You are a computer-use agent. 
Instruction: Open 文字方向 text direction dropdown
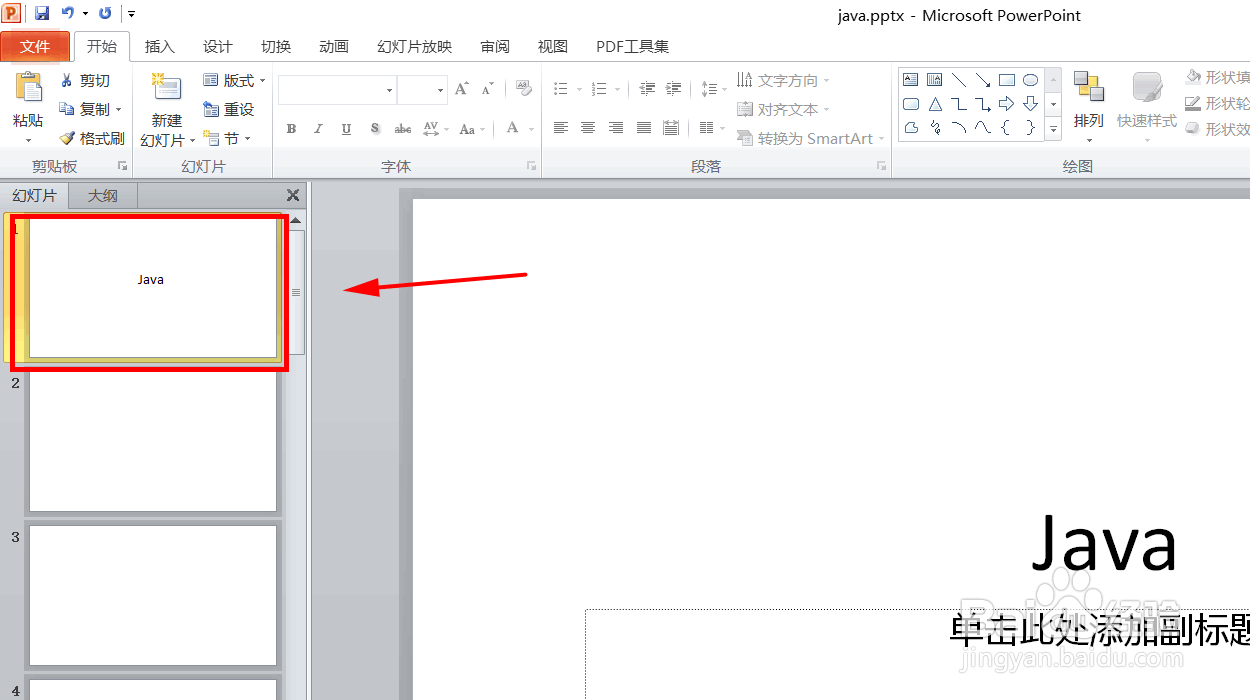pyautogui.click(x=784, y=80)
